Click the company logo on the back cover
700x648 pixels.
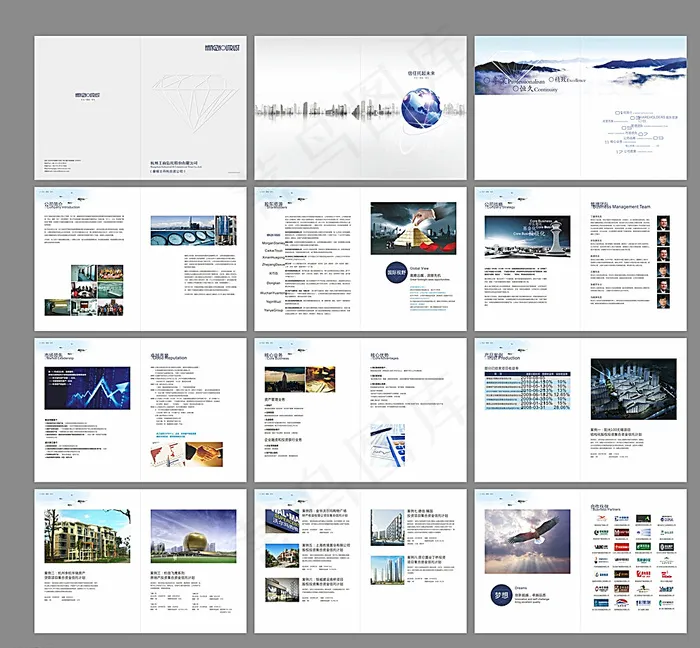87,96
